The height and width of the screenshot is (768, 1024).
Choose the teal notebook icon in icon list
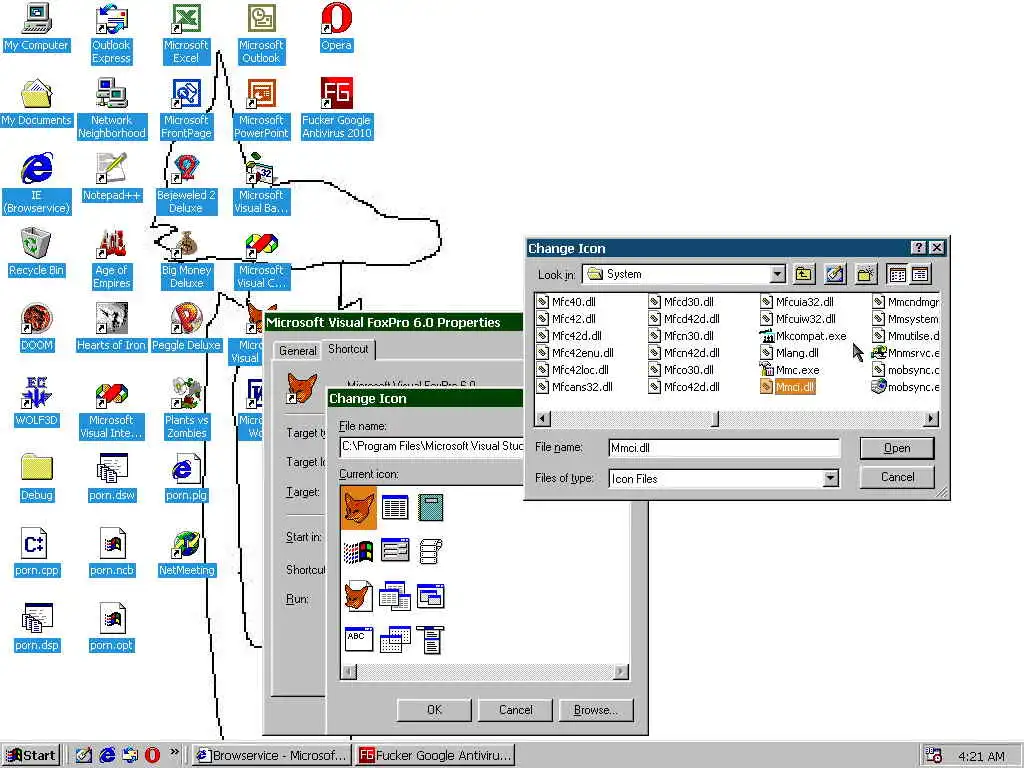point(430,507)
